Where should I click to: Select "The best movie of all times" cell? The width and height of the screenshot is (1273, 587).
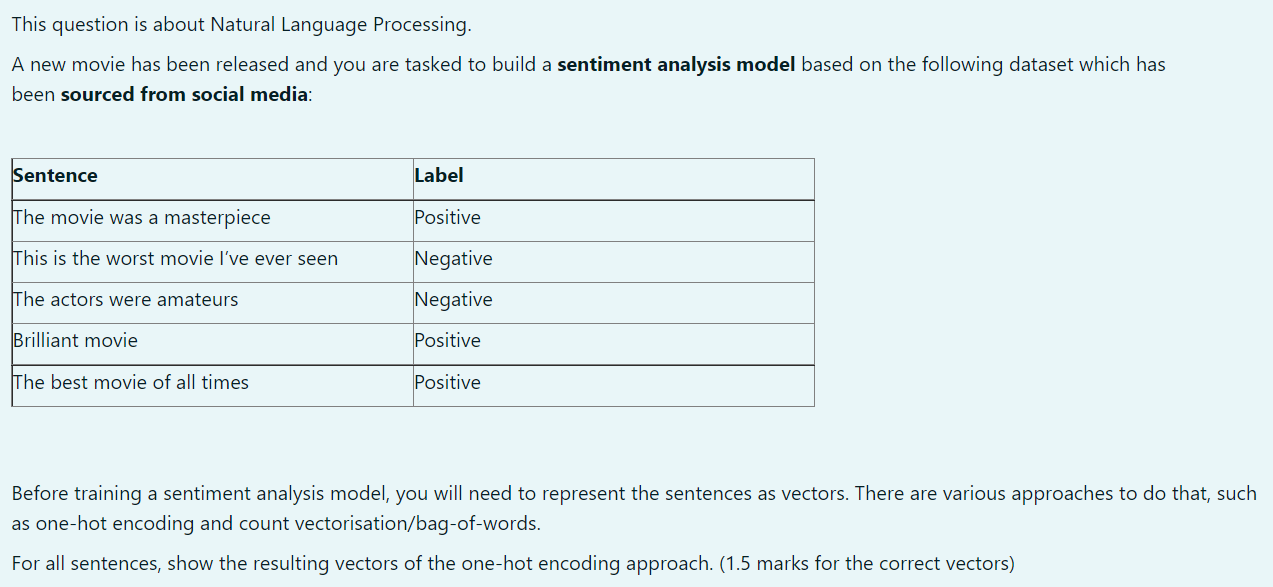pyautogui.click(x=131, y=383)
